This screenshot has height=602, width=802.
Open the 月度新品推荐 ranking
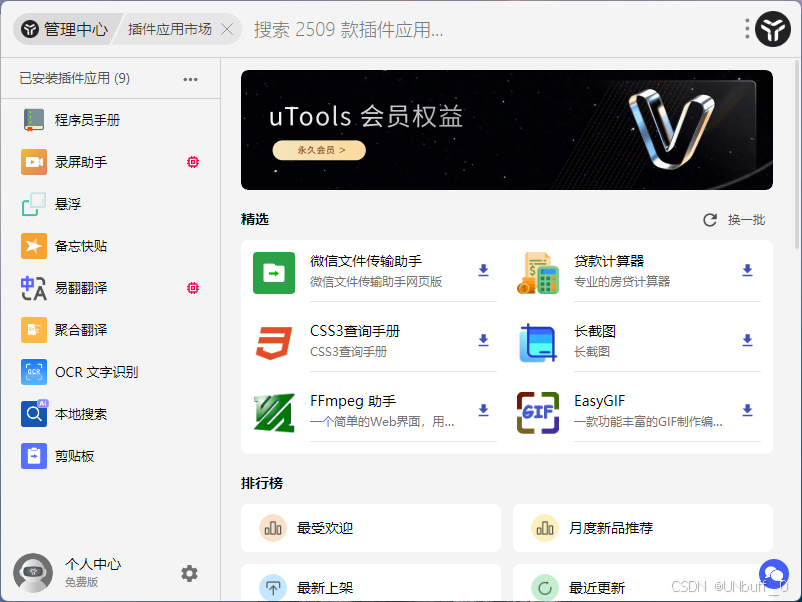[x=642, y=528]
